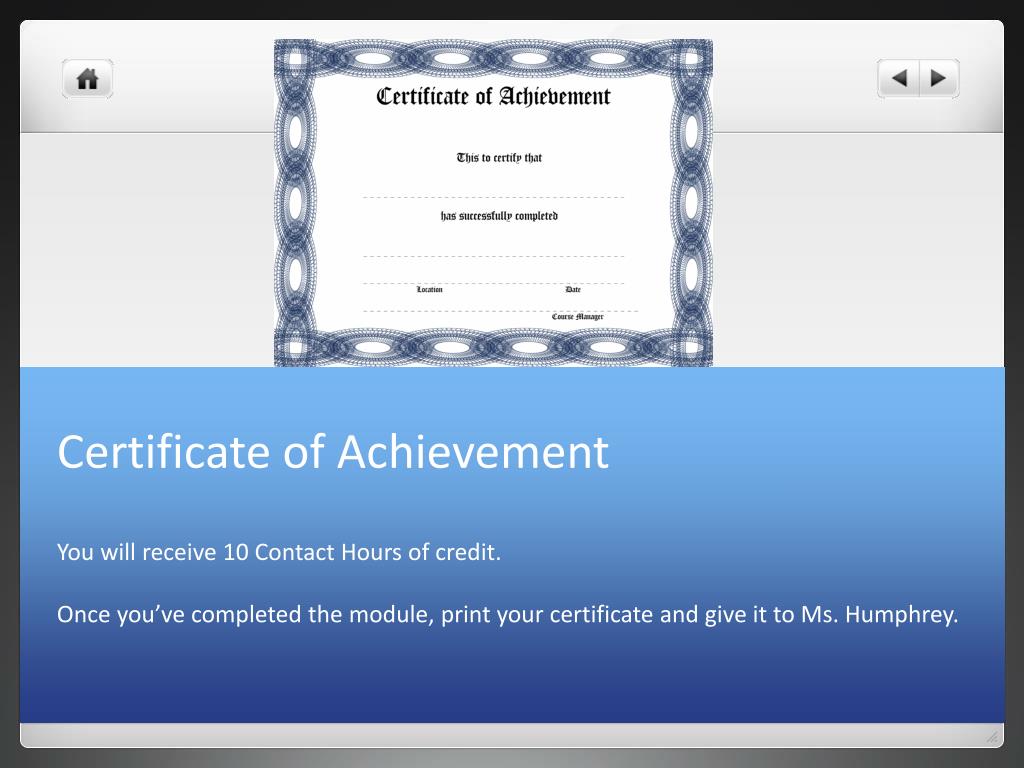Click the gothic certificate title text
Viewport: 1024px width, 768px height.
(x=493, y=96)
